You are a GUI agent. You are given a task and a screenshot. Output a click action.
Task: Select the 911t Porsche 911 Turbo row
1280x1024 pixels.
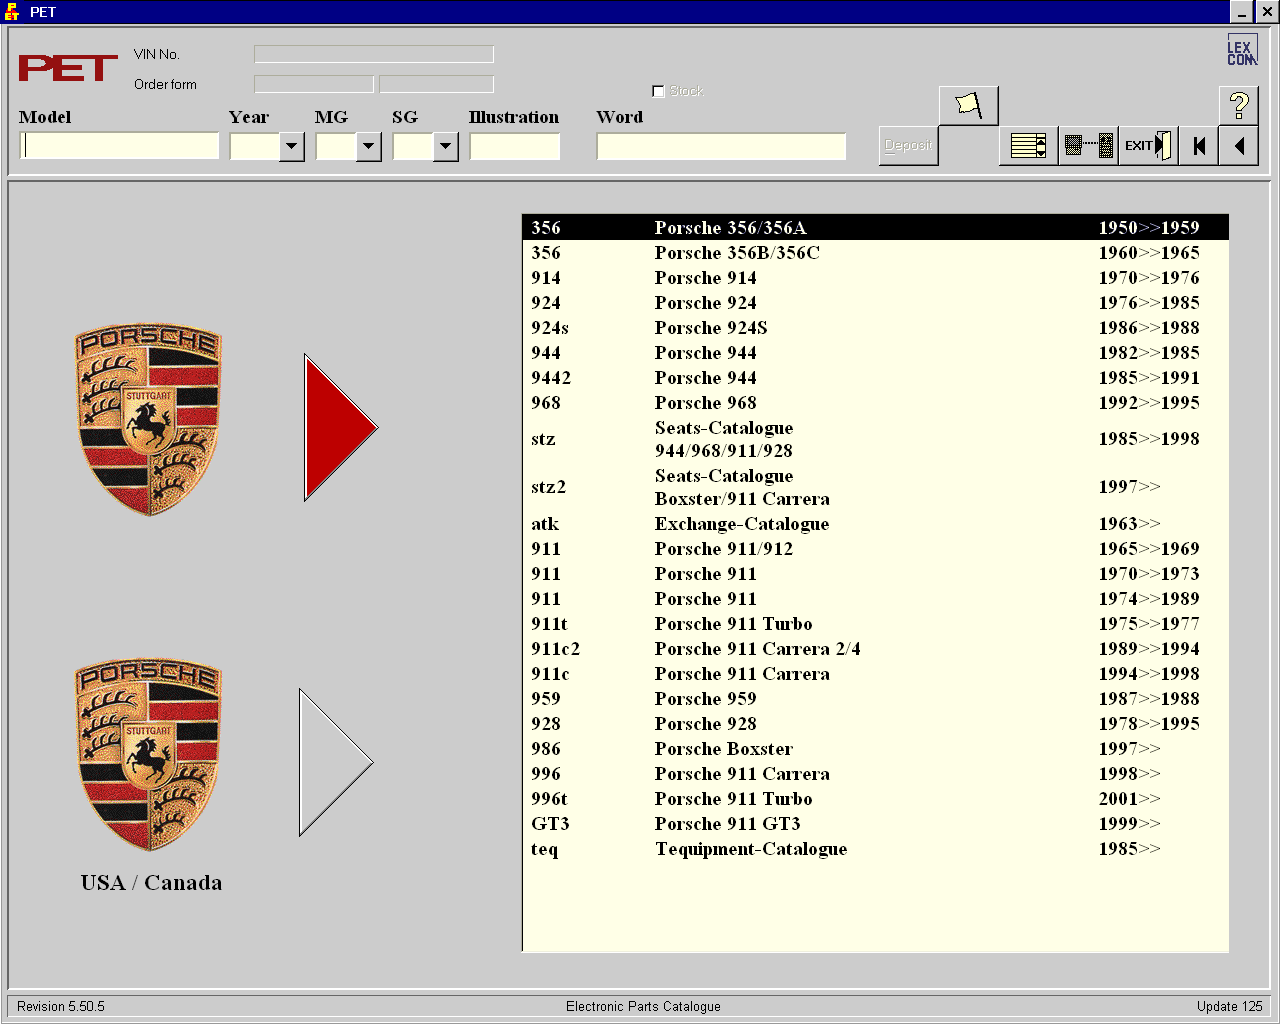click(875, 624)
